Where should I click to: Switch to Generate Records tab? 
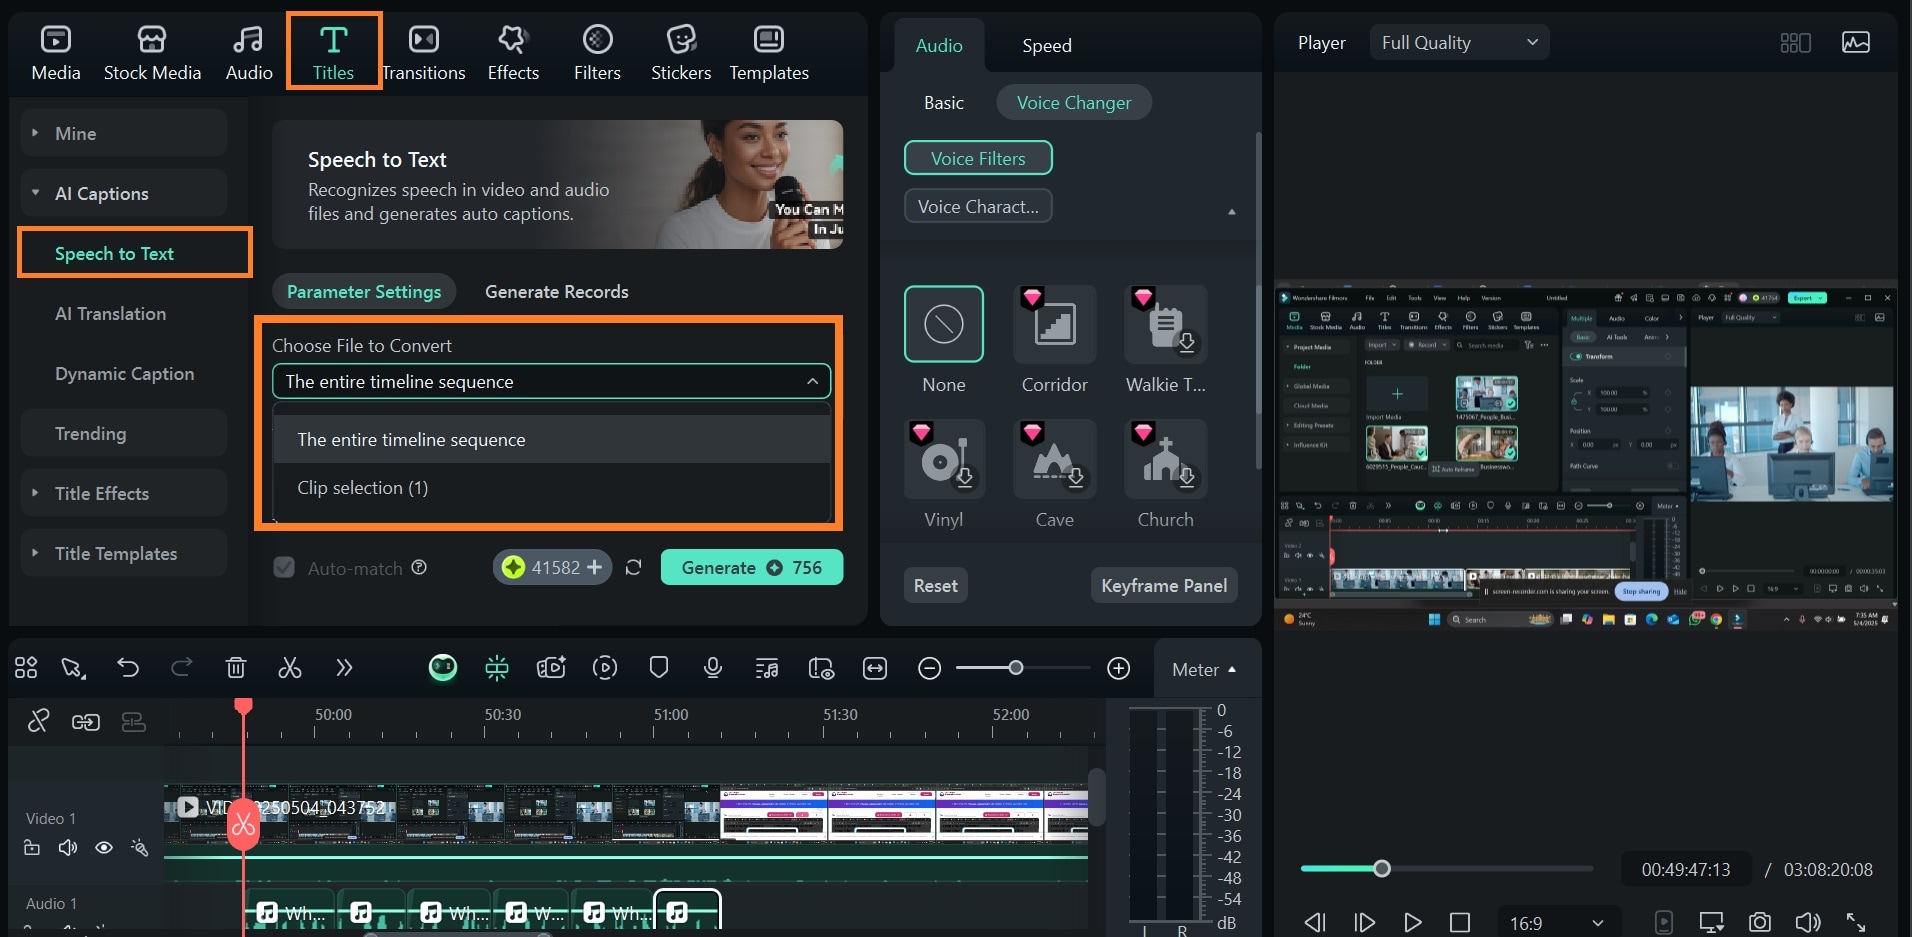[x=557, y=291]
